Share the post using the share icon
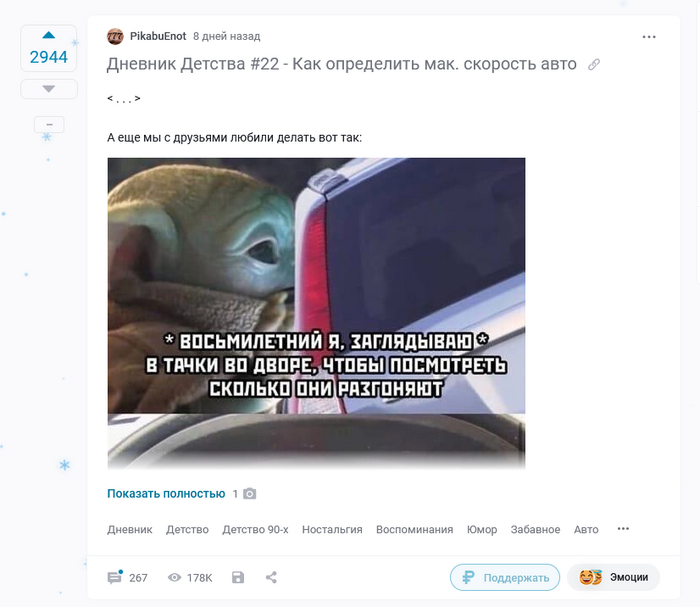 (271, 578)
